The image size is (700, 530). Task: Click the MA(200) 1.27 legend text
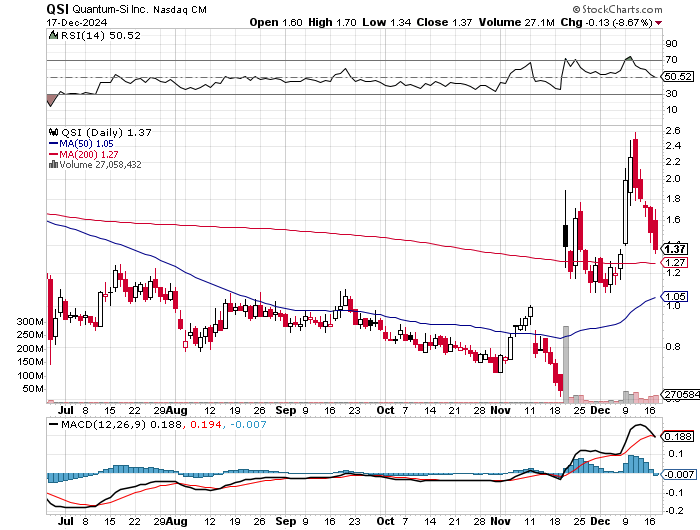tap(89, 154)
